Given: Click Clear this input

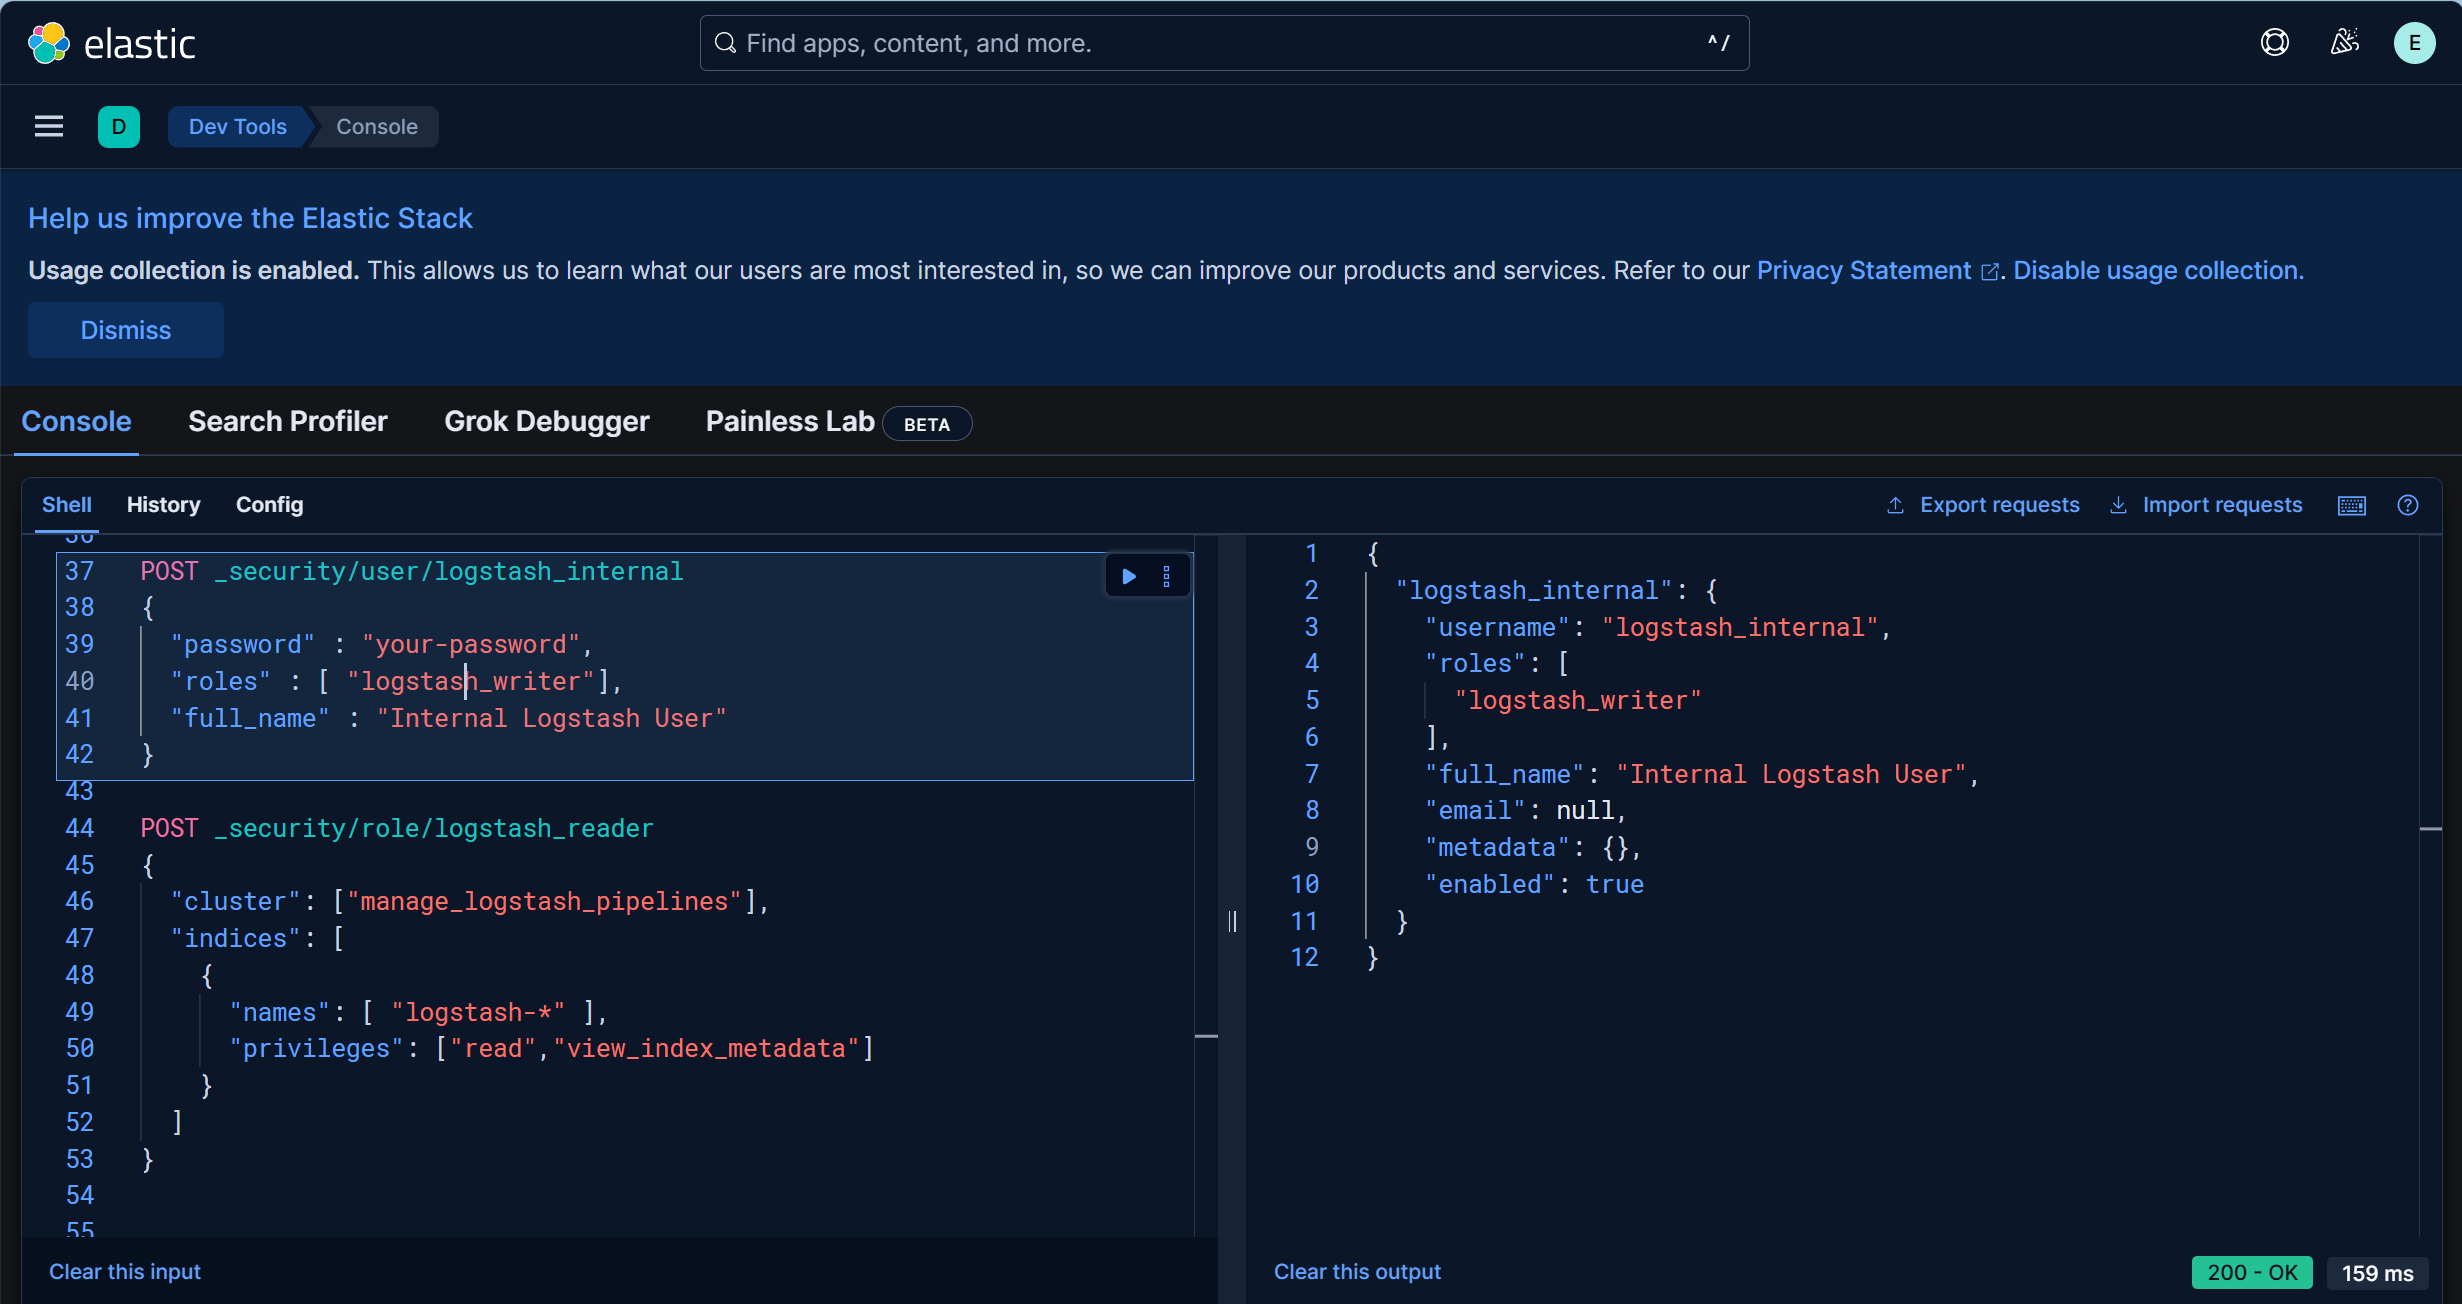Looking at the screenshot, I should [x=125, y=1272].
